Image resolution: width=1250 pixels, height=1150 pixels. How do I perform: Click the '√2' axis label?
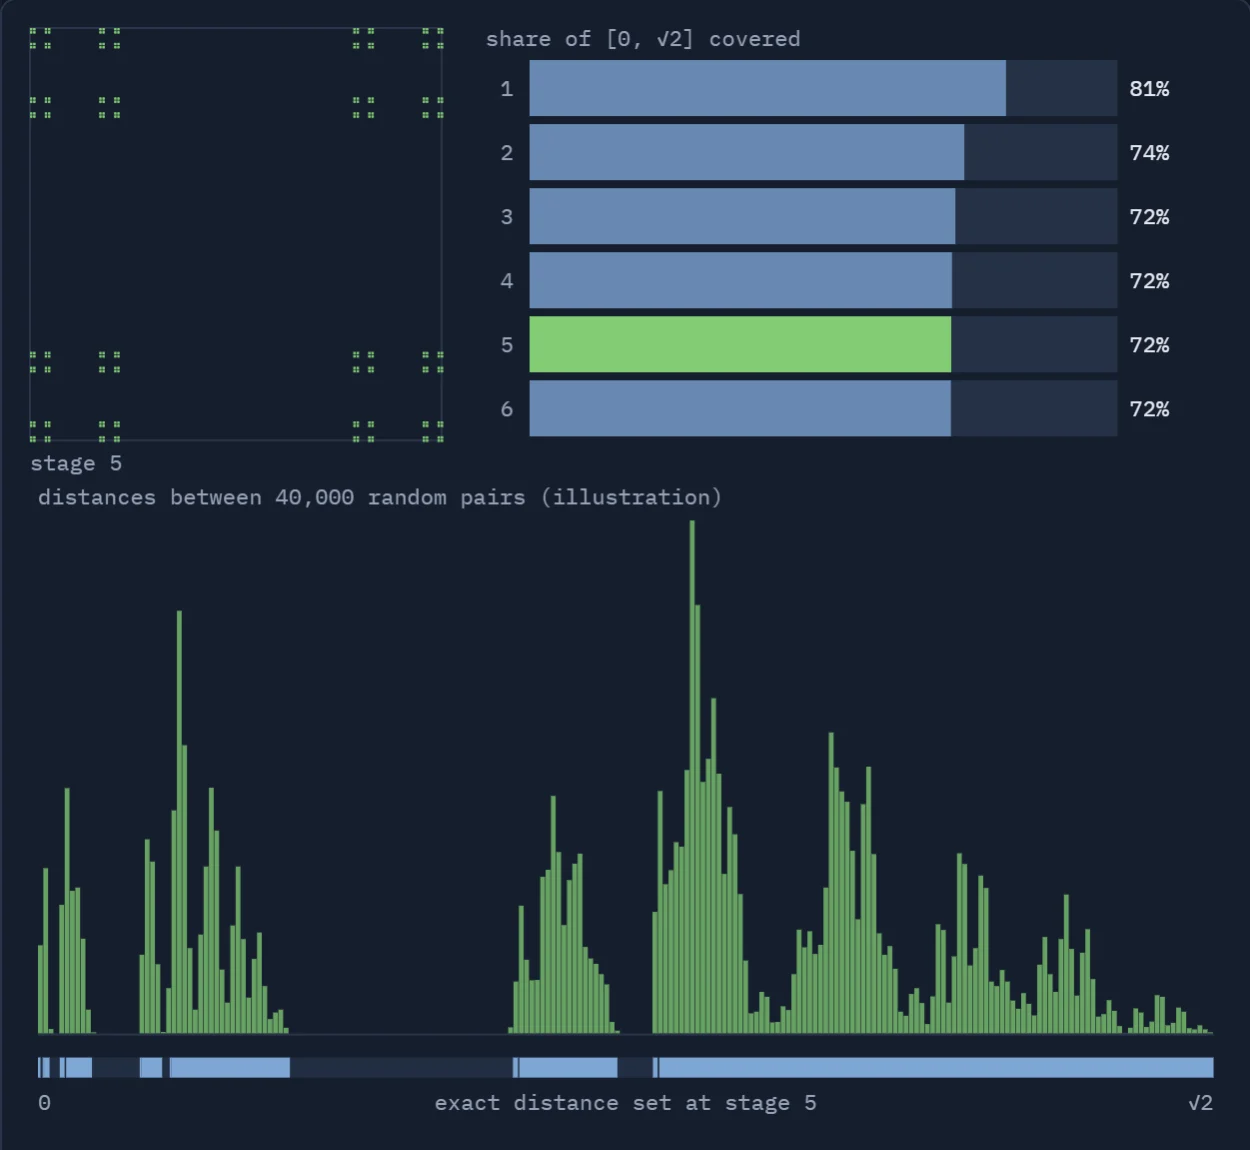click(1200, 1103)
